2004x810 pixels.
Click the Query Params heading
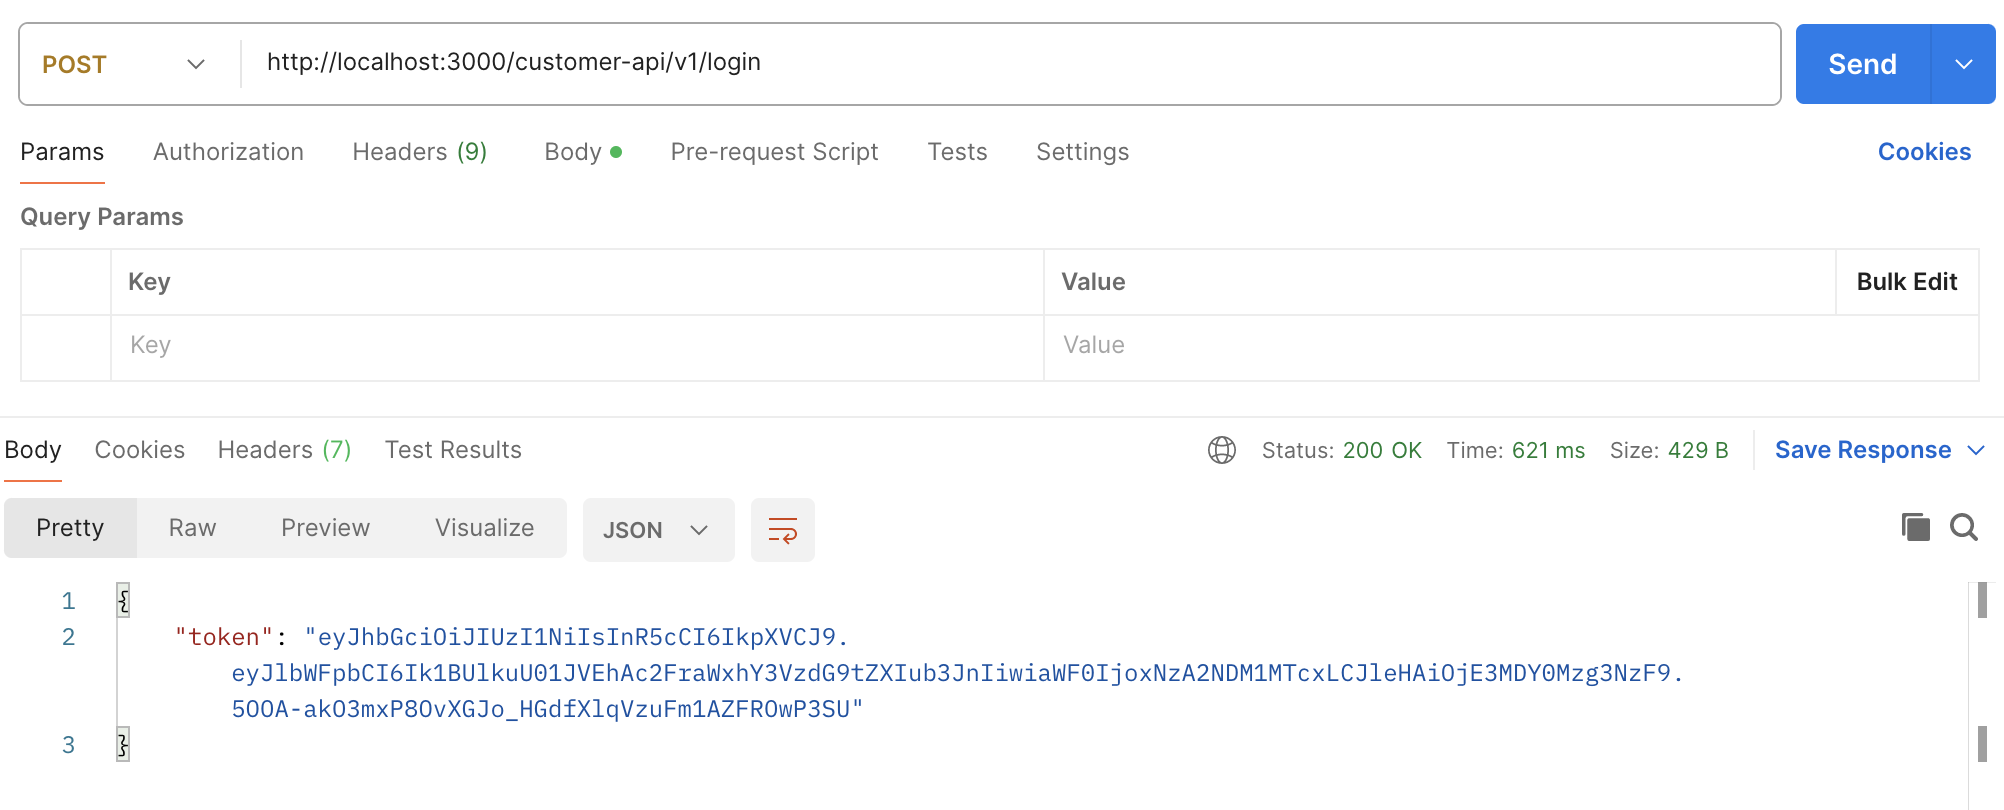(102, 217)
